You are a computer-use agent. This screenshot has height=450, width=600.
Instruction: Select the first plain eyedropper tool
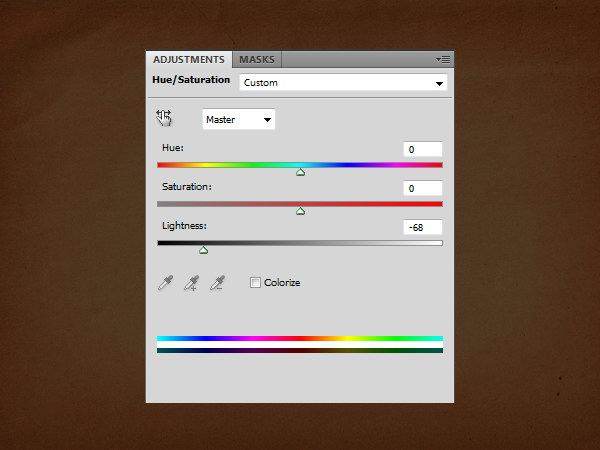[165, 283]
